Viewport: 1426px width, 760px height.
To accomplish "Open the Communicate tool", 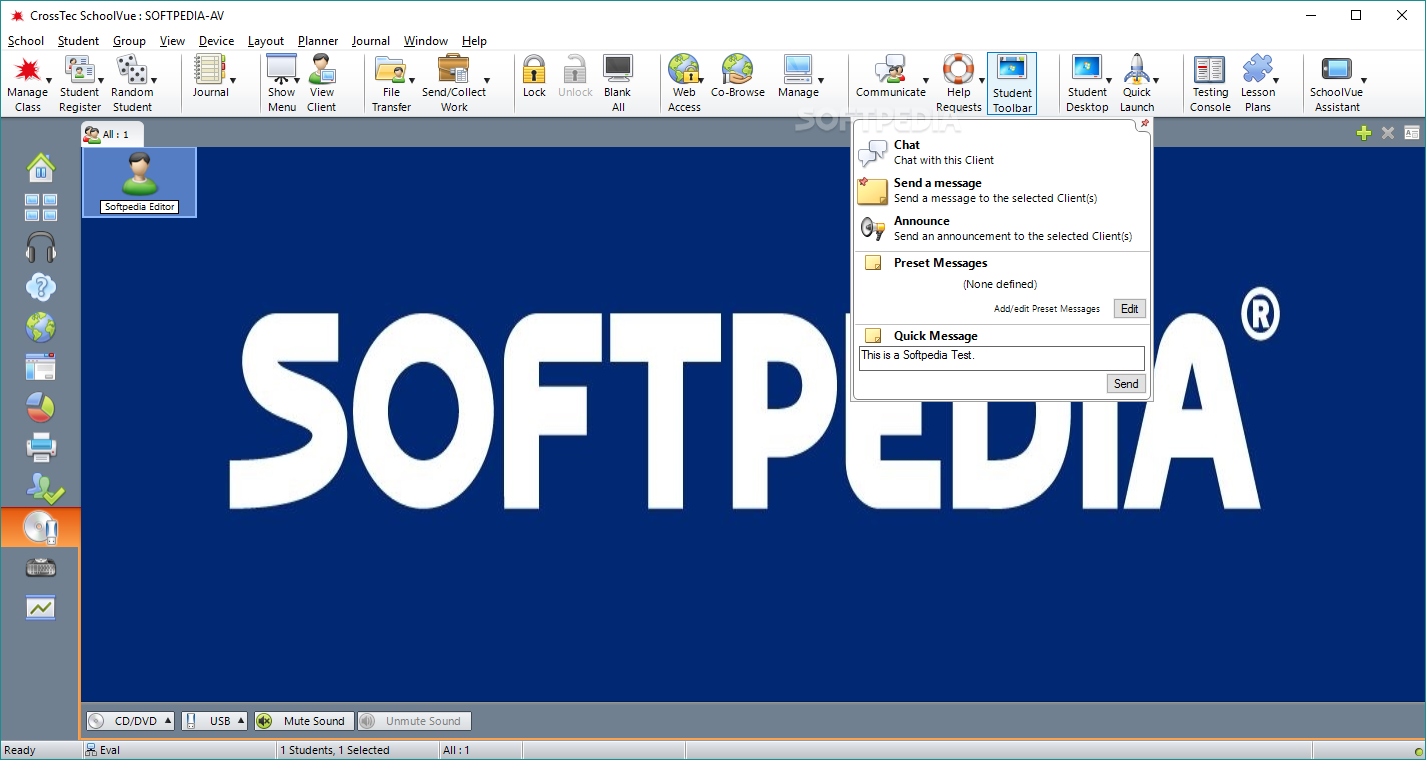I will (890, 76).
